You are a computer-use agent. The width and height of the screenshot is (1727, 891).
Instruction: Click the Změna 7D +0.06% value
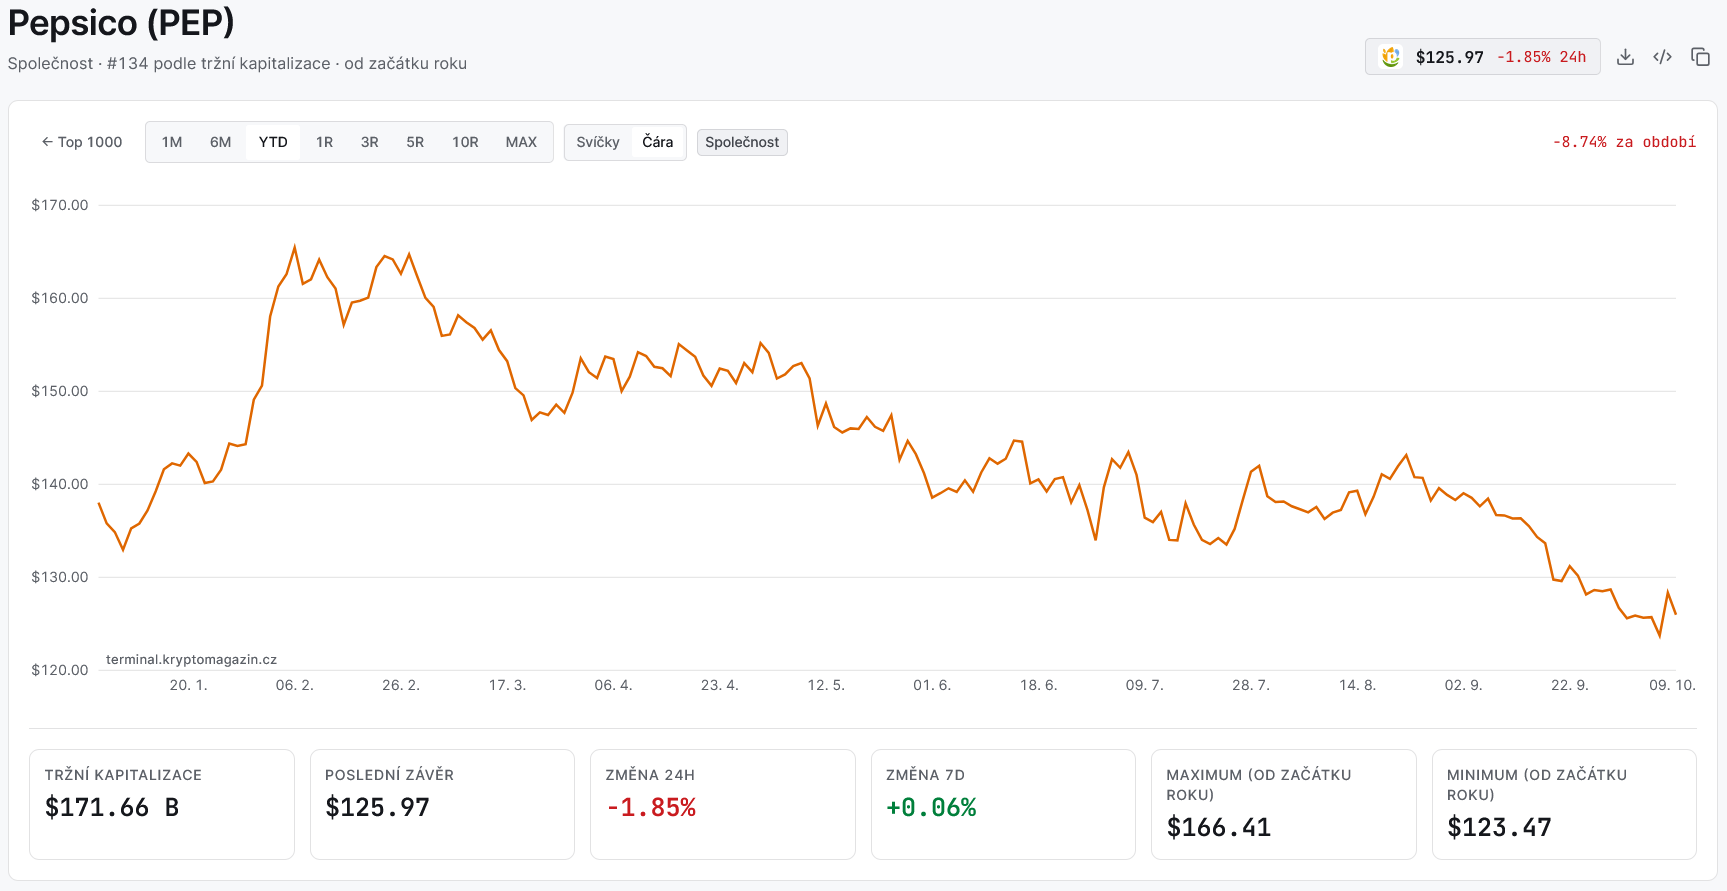point(931,807)
